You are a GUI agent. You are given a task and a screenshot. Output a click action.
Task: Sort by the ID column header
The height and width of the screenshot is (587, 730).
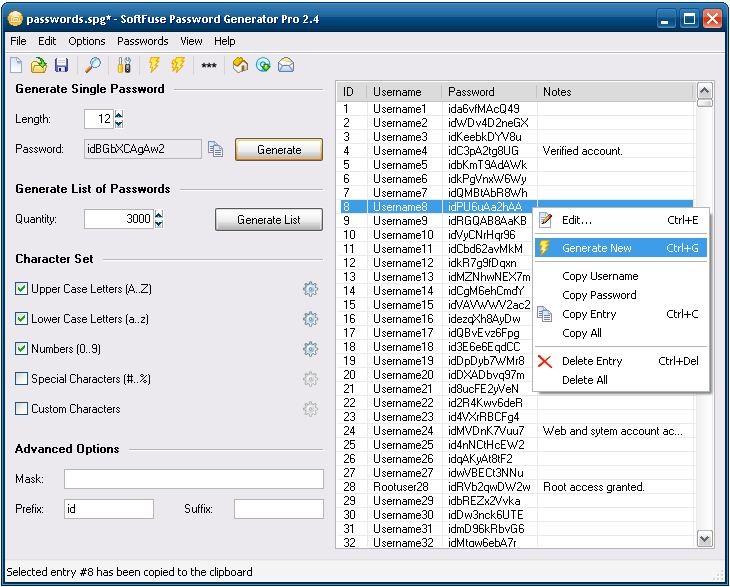[x=351, y=92]
